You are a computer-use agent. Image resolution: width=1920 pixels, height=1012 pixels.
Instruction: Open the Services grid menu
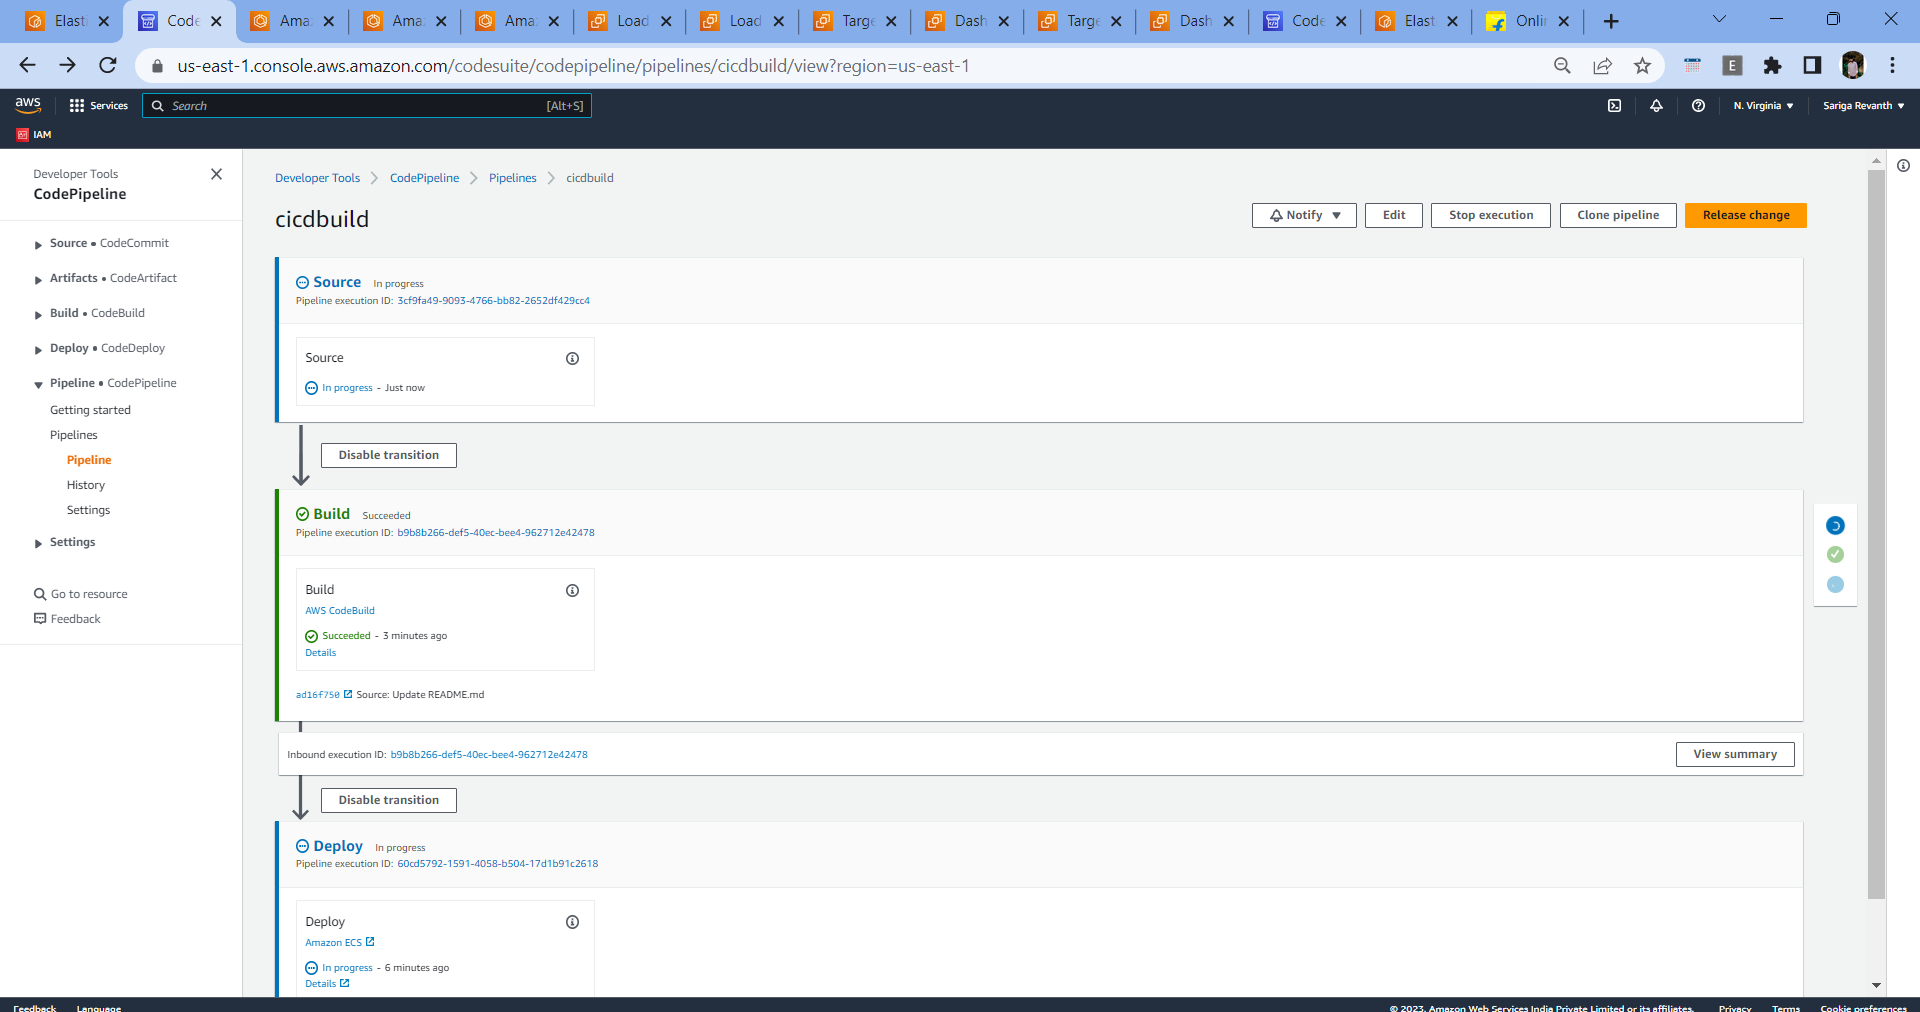click(x=99, y=106)
